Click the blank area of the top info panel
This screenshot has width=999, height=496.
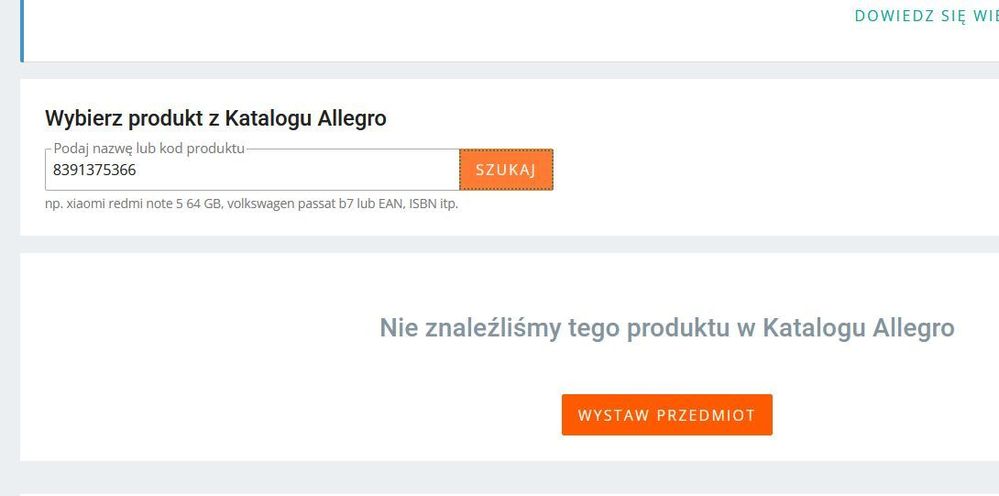point(400,30)
